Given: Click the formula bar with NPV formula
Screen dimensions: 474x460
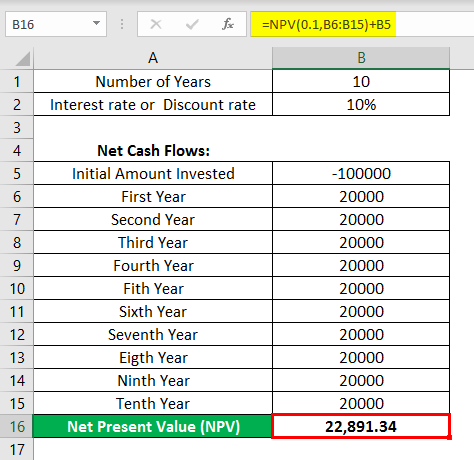Looking at the screenshot, I should [362, 24].
